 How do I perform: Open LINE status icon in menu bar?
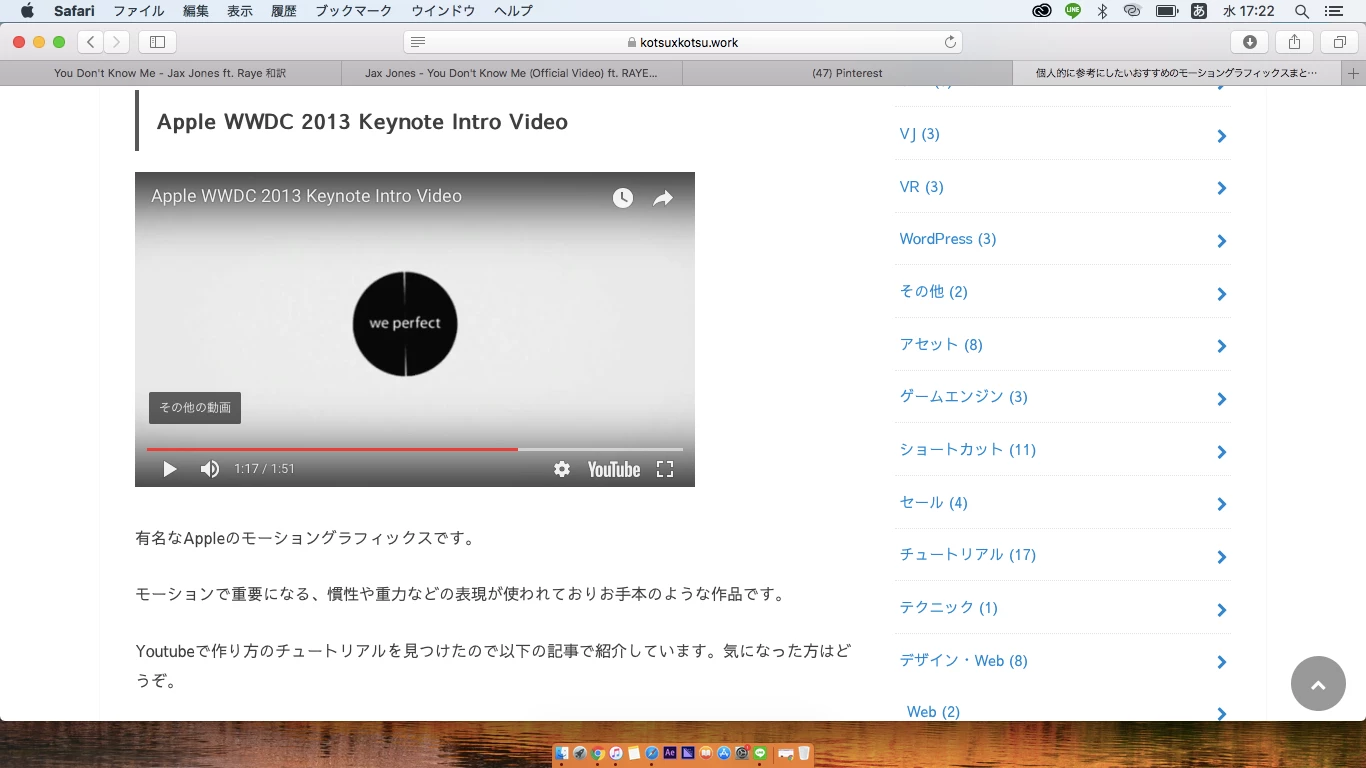click(1073, 11)
